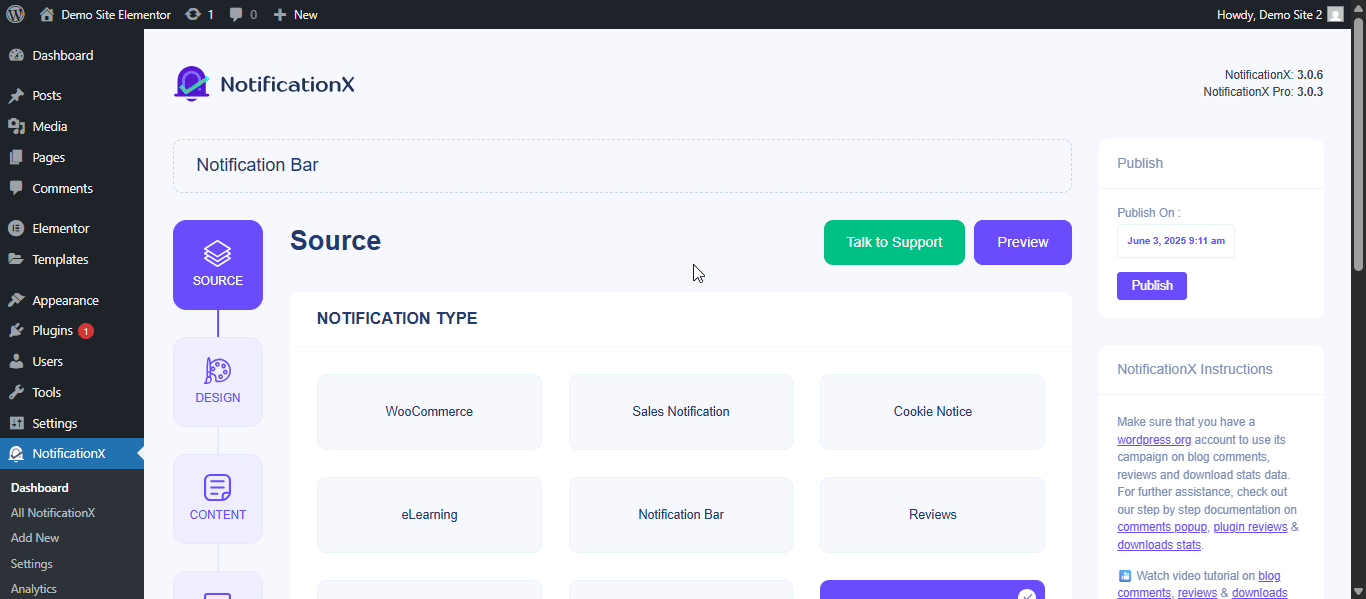Click the Tools wrench icon
This screenshot has height=599, width=1366.
[x=16, y=392]
